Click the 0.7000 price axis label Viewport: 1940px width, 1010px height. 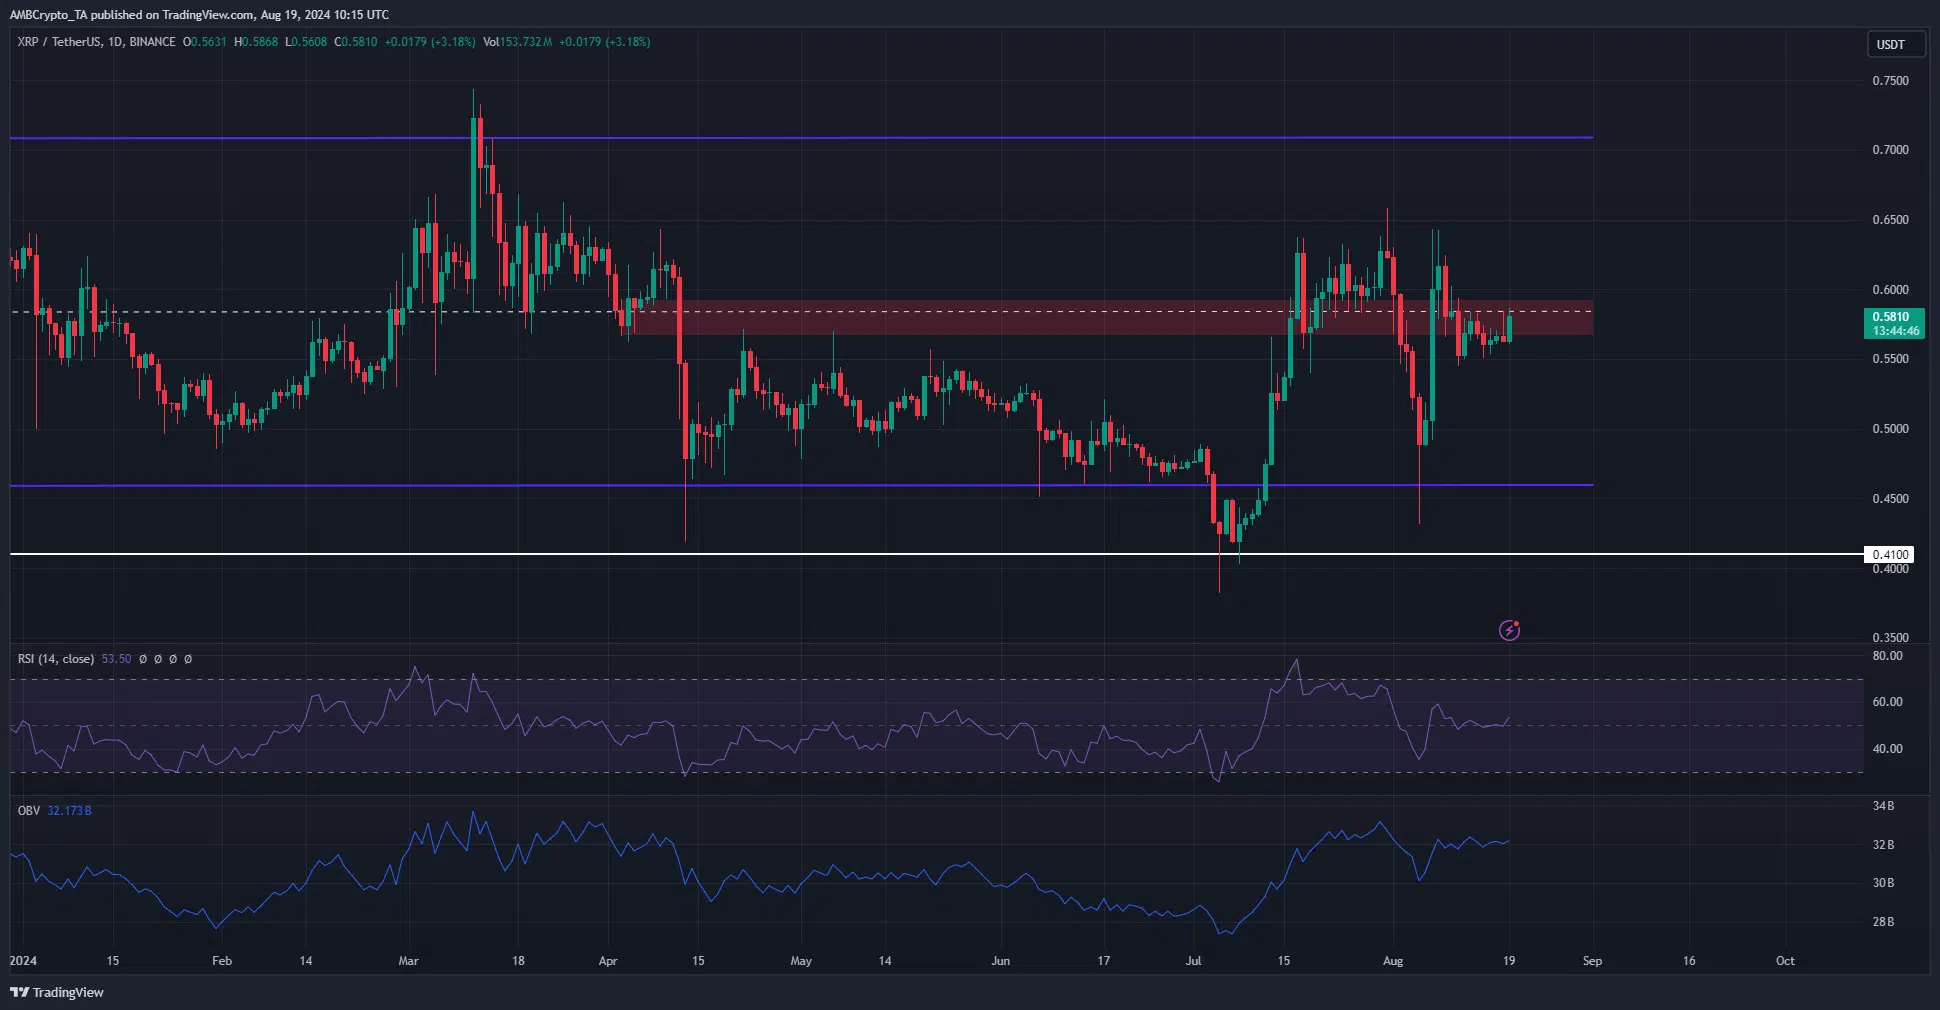coord(1890,150)
